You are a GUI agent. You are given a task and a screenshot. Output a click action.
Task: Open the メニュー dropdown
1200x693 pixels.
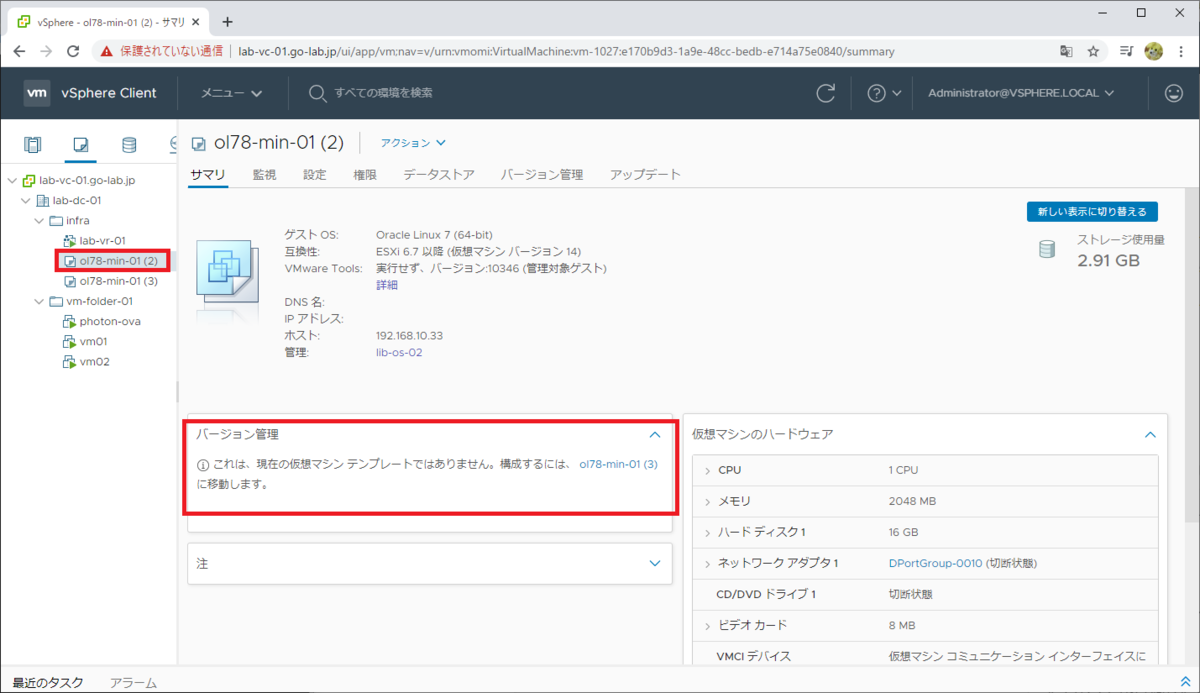pos(231,93)
